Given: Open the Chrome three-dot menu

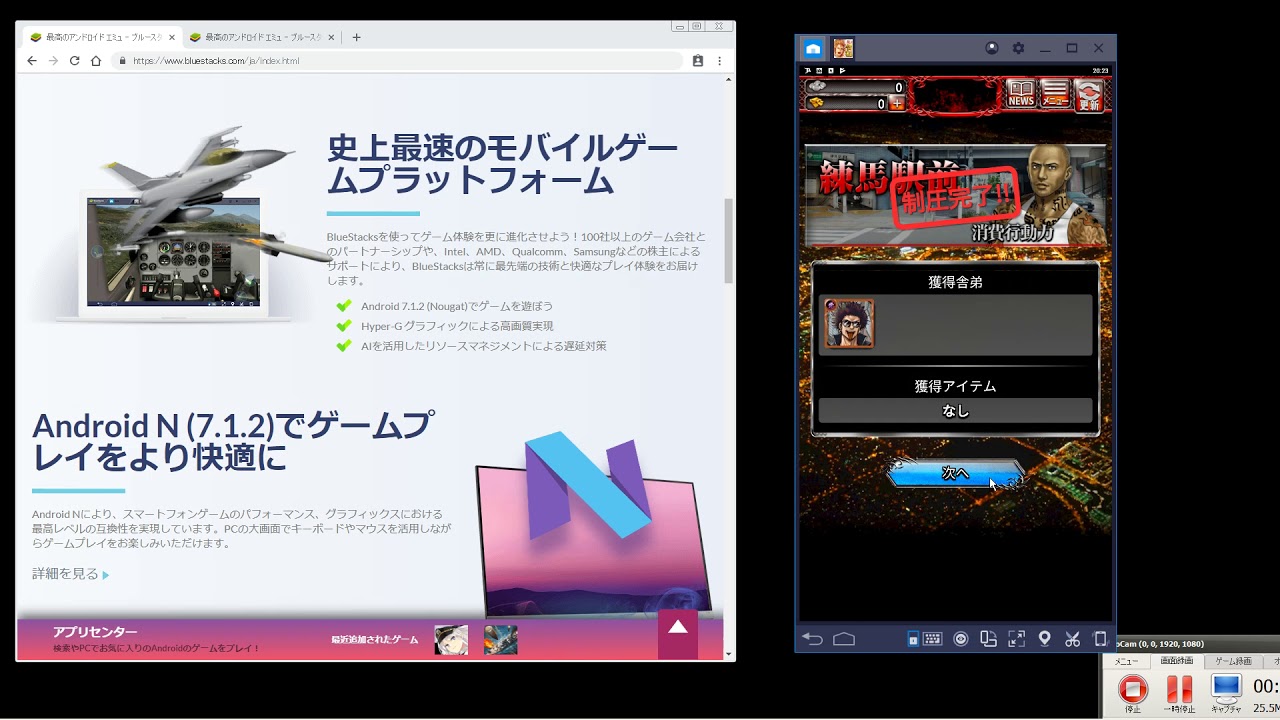Looking at the screenshot, I should pos(719,61).
